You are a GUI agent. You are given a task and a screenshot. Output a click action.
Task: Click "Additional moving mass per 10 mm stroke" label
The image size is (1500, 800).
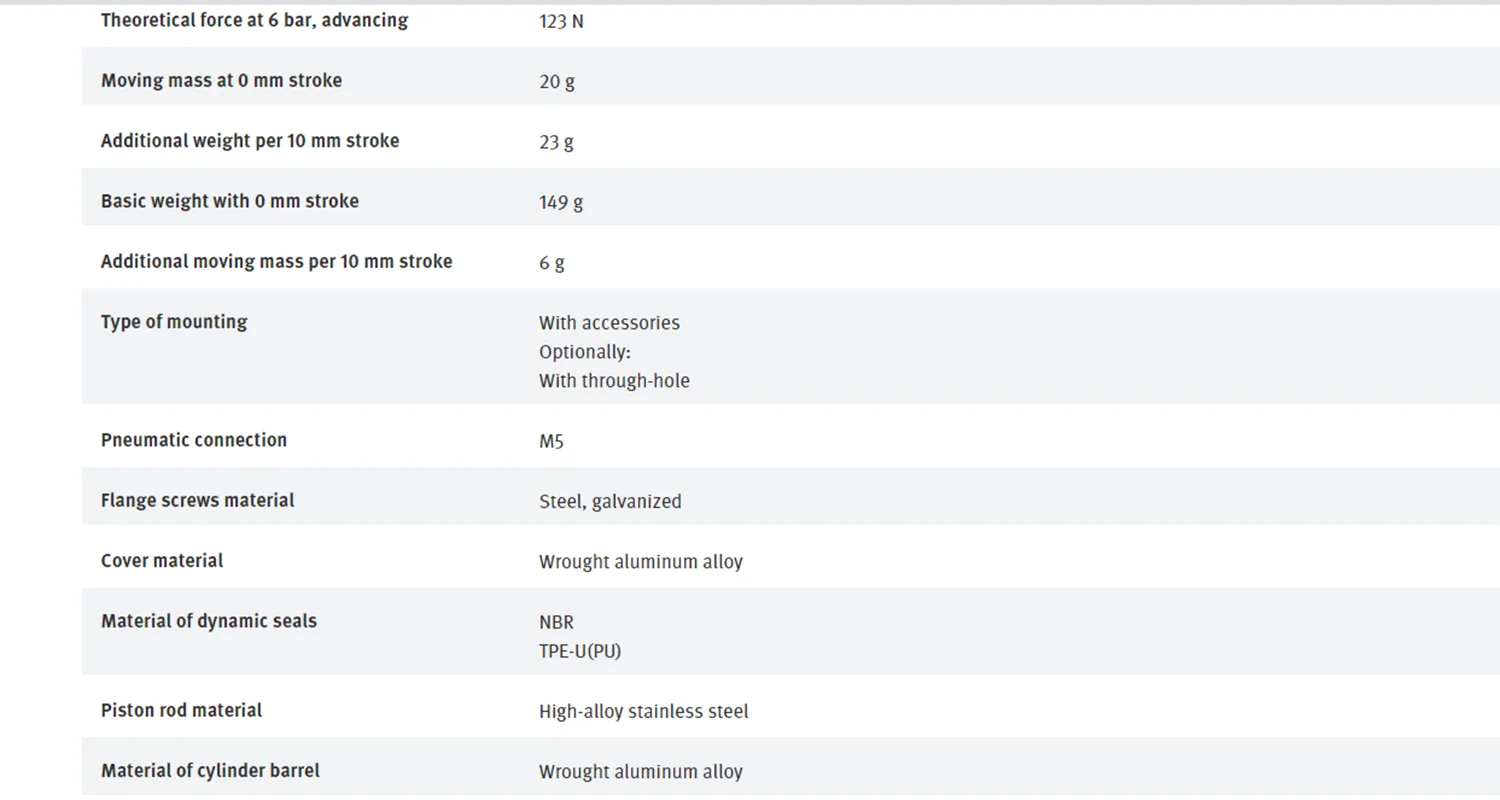pos(276,262)
